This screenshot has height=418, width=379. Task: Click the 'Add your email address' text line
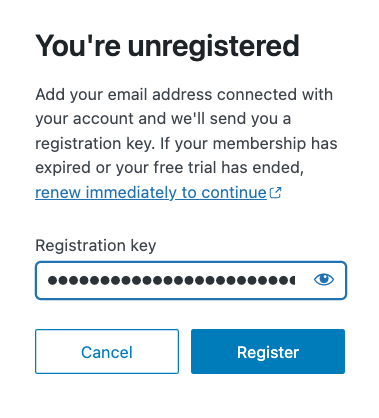pyautogui.click(x=184, y=94)
